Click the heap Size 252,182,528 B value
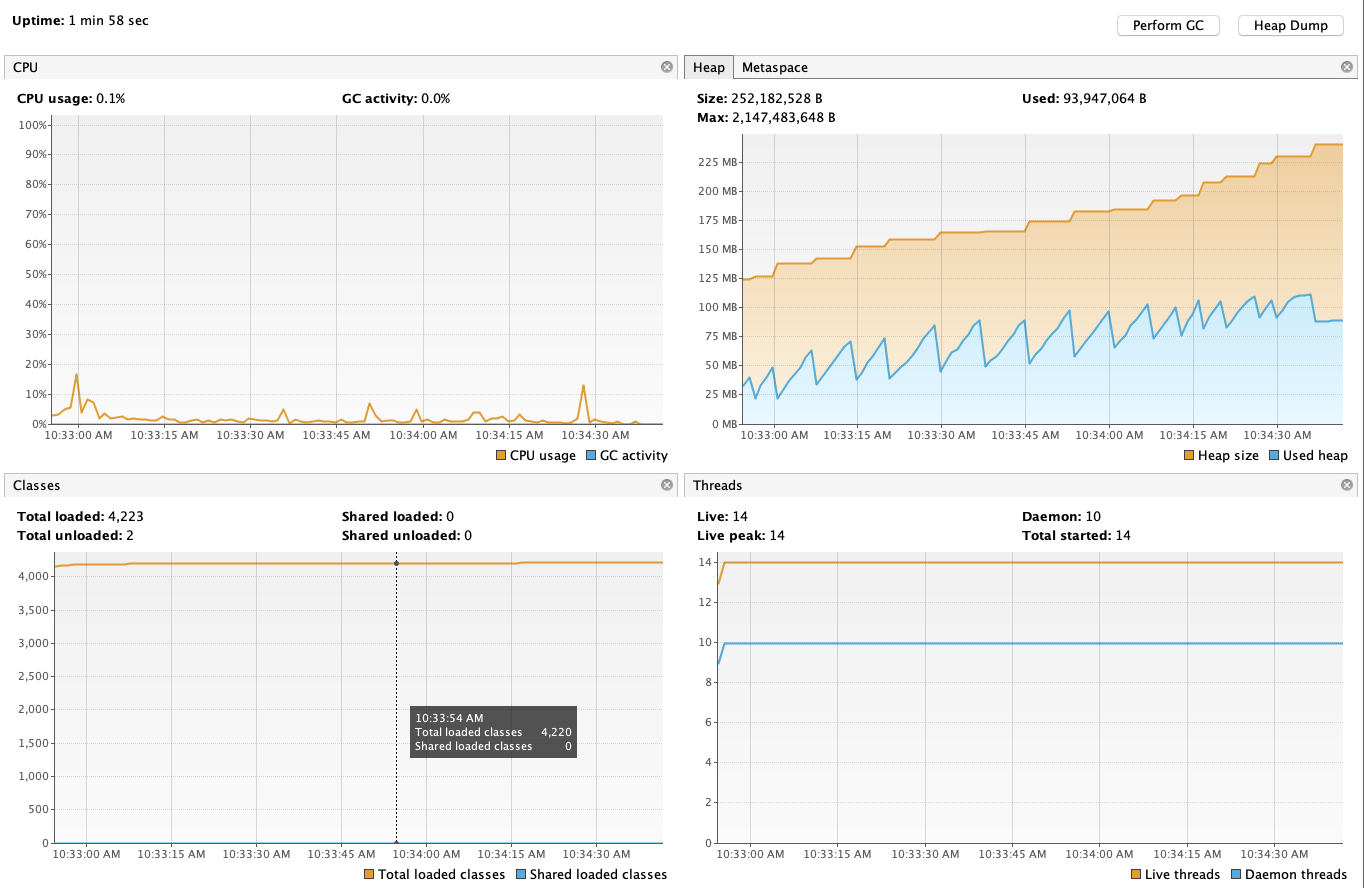This screenshot has width=1364, height=888. click(759, 99)
